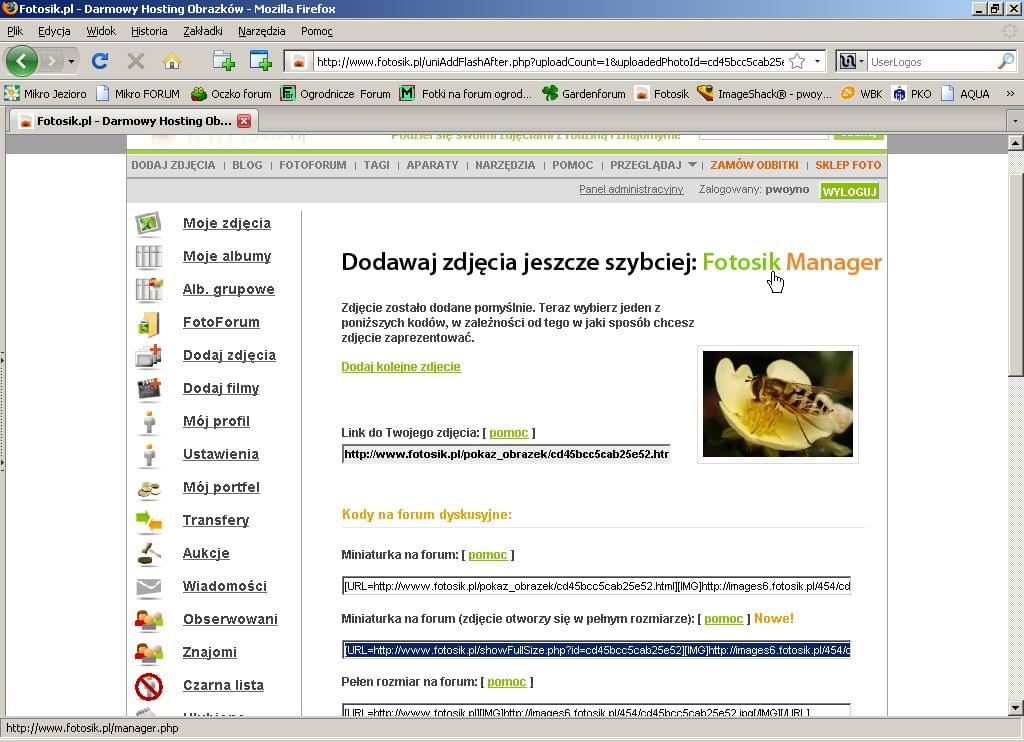Open the APARATY navigation item
Viewport: 1024px width, 742px height.
[432, 165]
